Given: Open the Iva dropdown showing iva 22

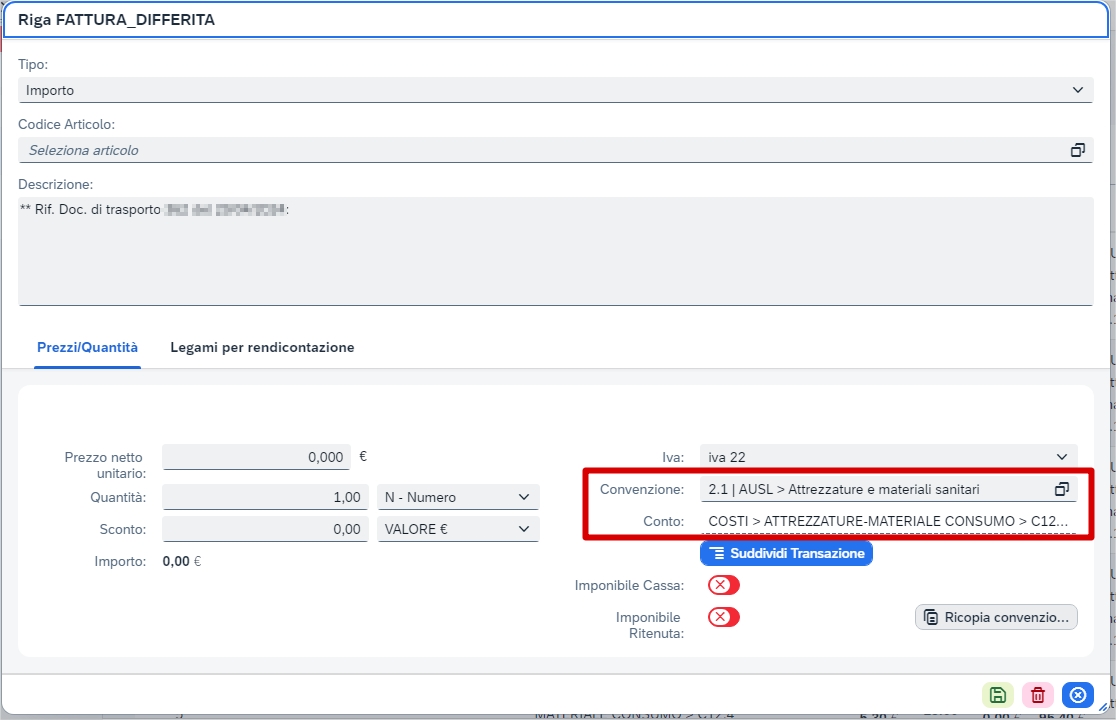Looking at the screenshot, I should click(888, 457).
